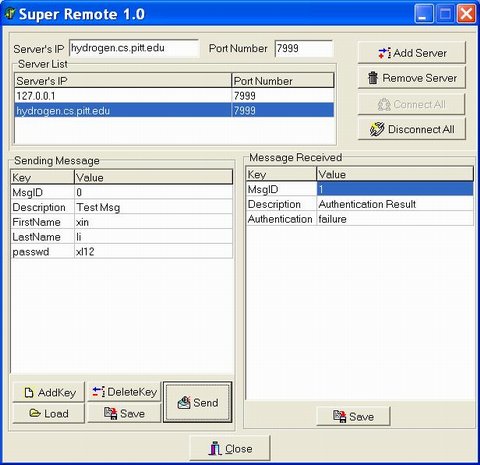Select the hydrogen.cs.pitt.edu row in Server List
The width and height of the screenshot is (480, 465).
(174, 110)
